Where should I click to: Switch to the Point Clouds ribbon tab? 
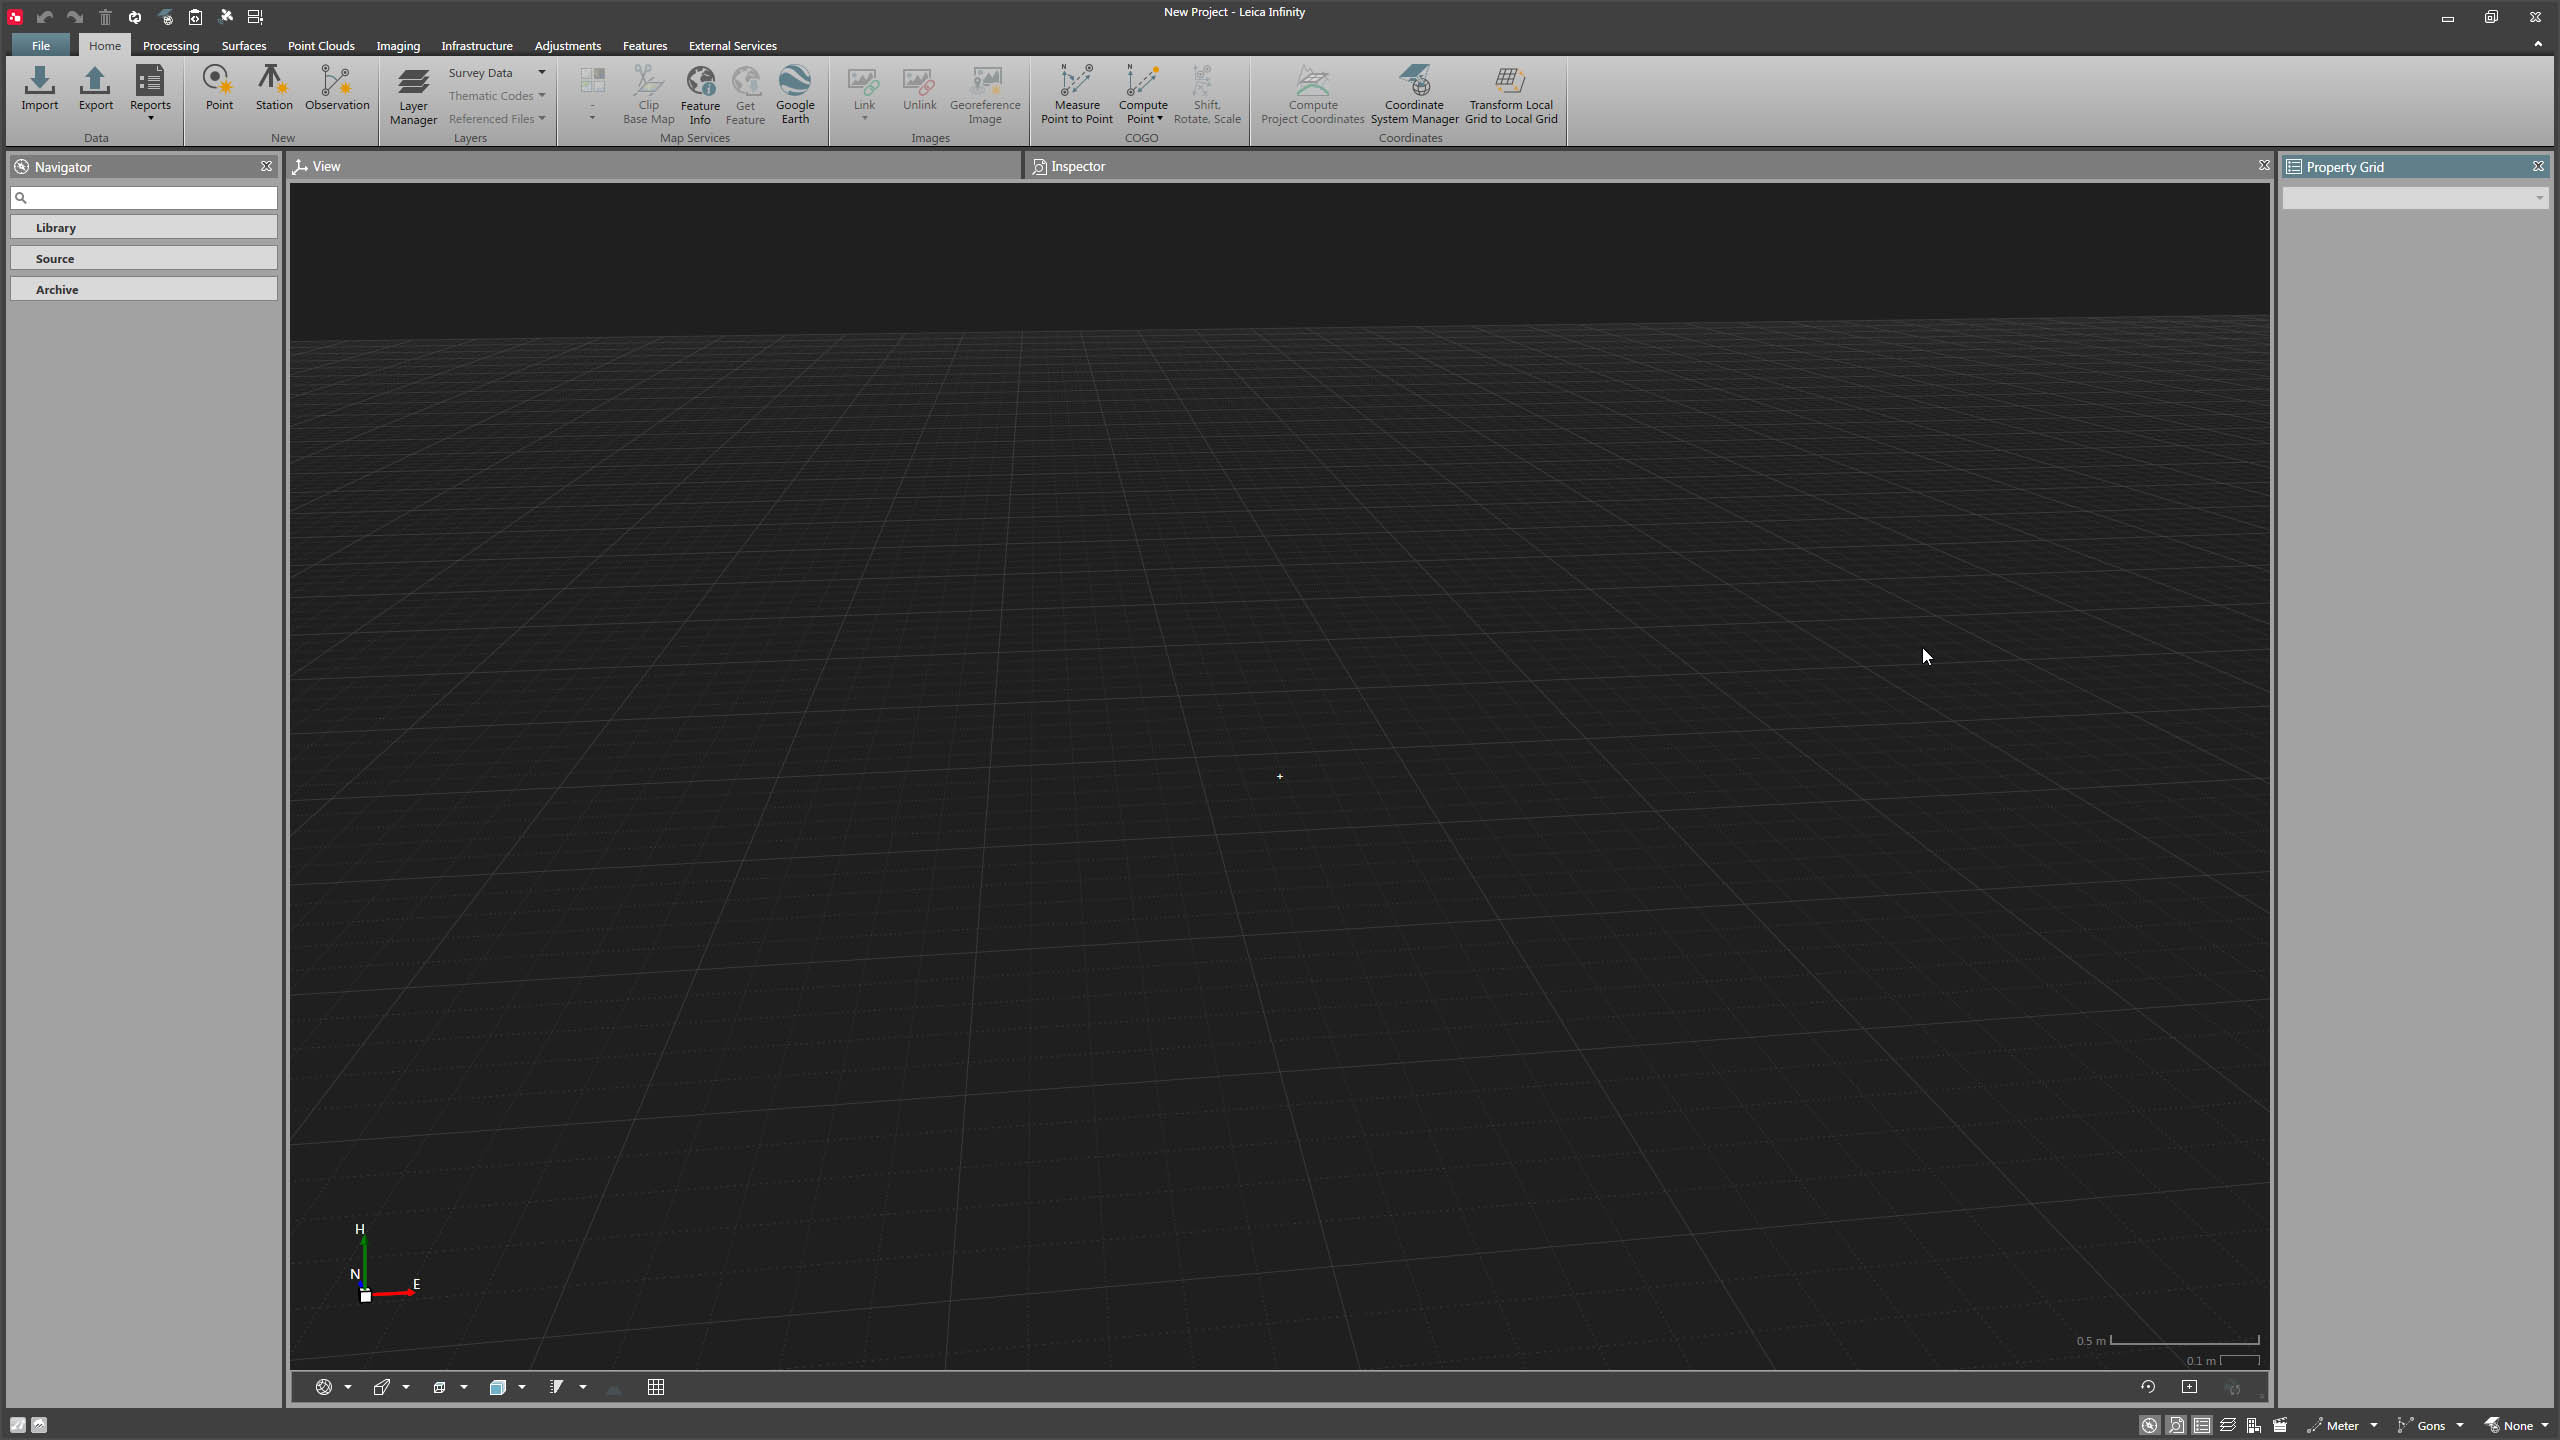321,46
